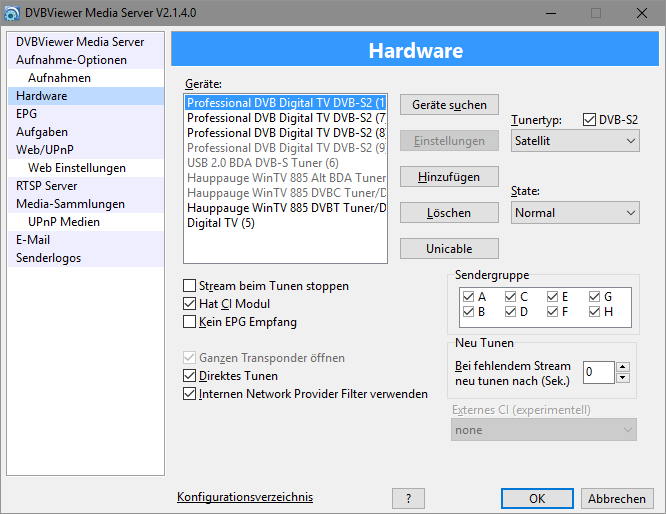The width and height of the screenshot is (666, 514).
Task: Confirm with OK button
Action: tap(537, 498)
